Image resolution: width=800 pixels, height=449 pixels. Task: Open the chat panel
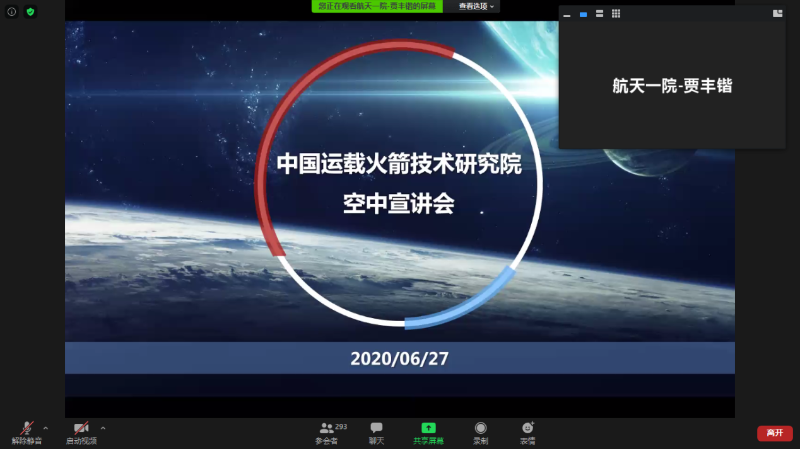[377, 433]
